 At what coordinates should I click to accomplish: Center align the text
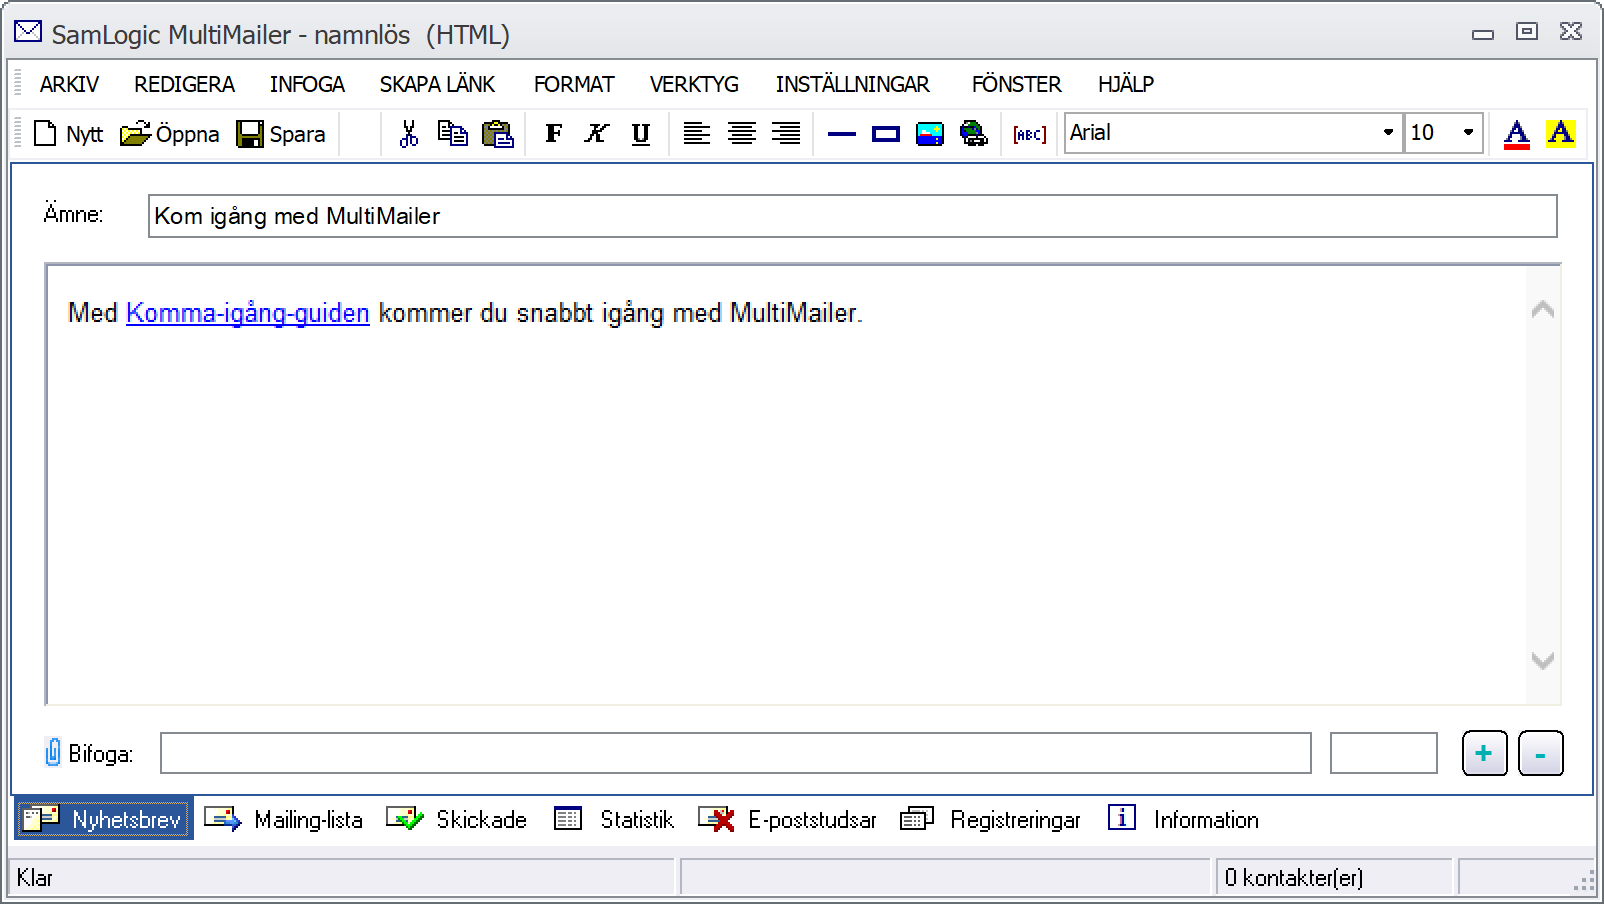[741, 134]
